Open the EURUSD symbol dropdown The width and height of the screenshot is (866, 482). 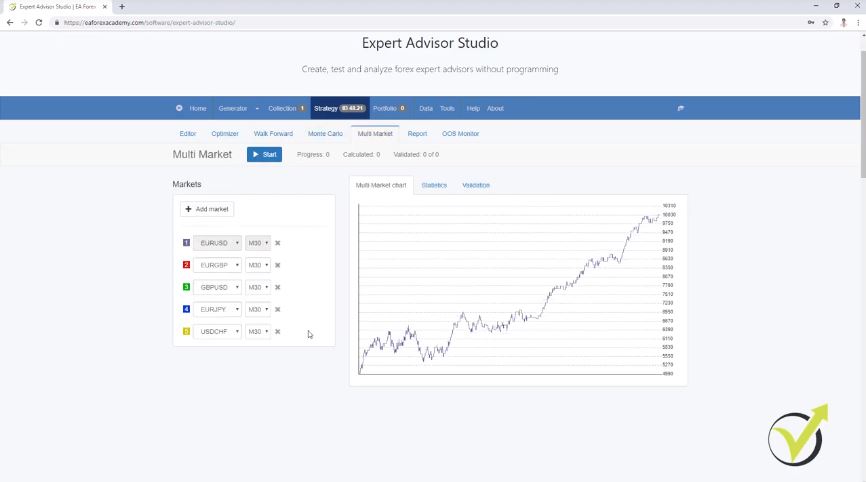coord(217,243)
